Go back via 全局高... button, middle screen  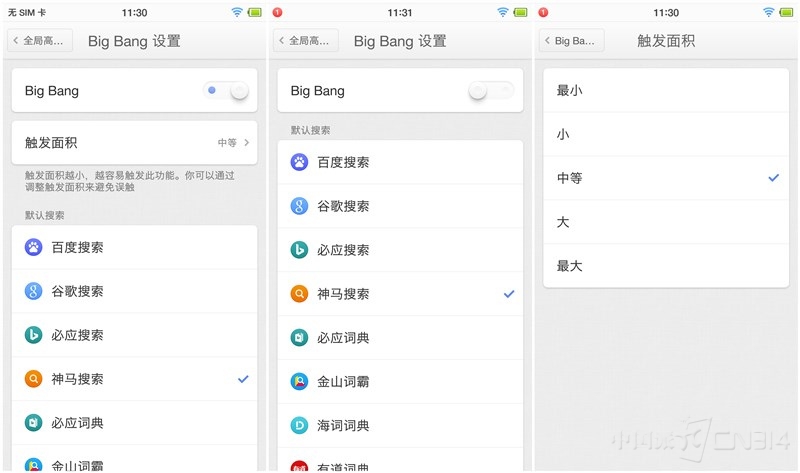click(306, 41)
